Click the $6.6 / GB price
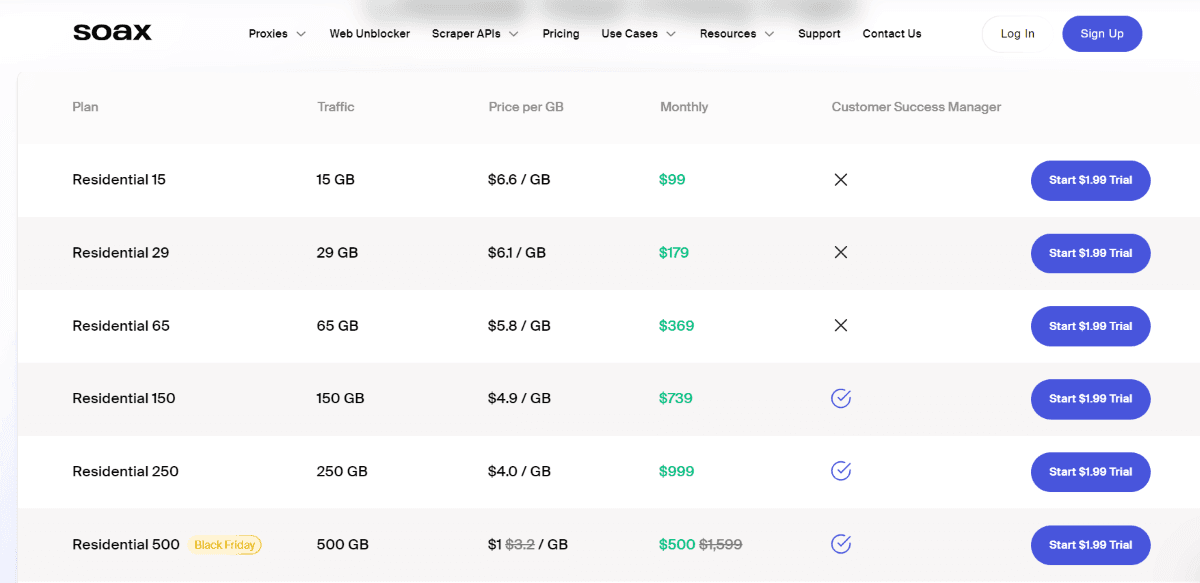Screen dimensions: 1200x583 click(519, 180)
